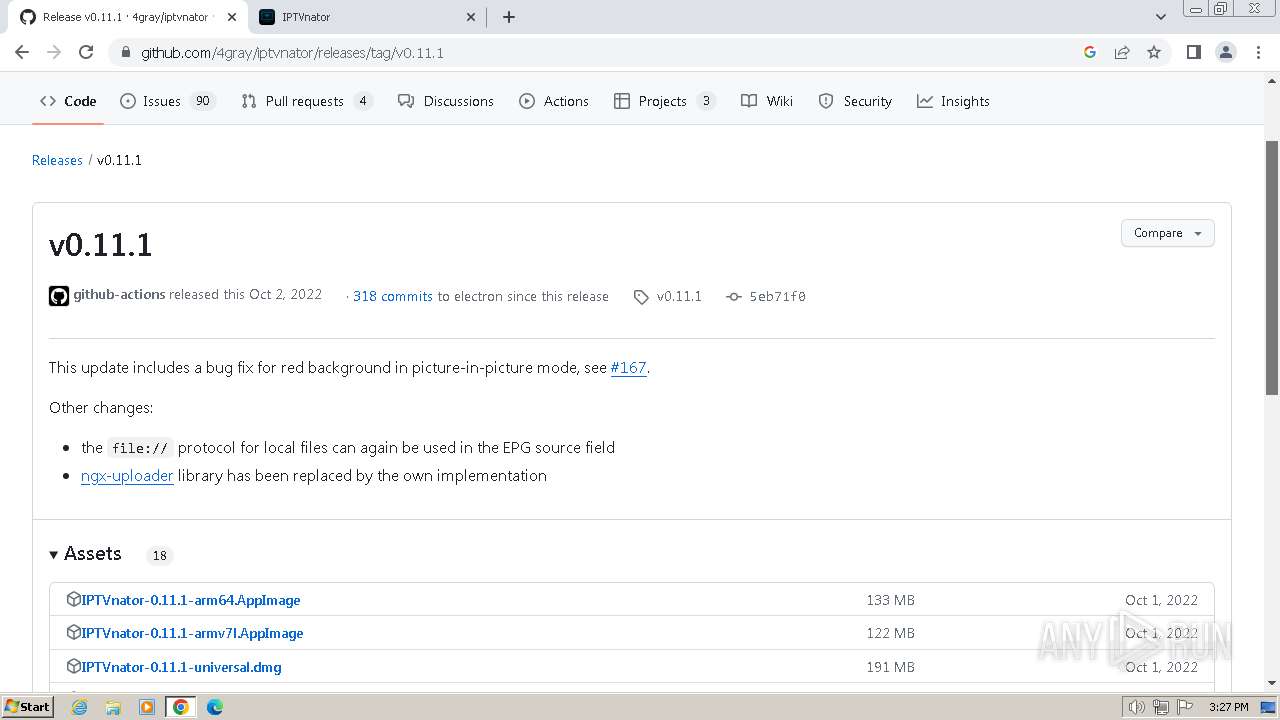Click the 133 MB size text
Viewport: 1280px width, 720px height.
pyautogui.click(x=890, y=600)
